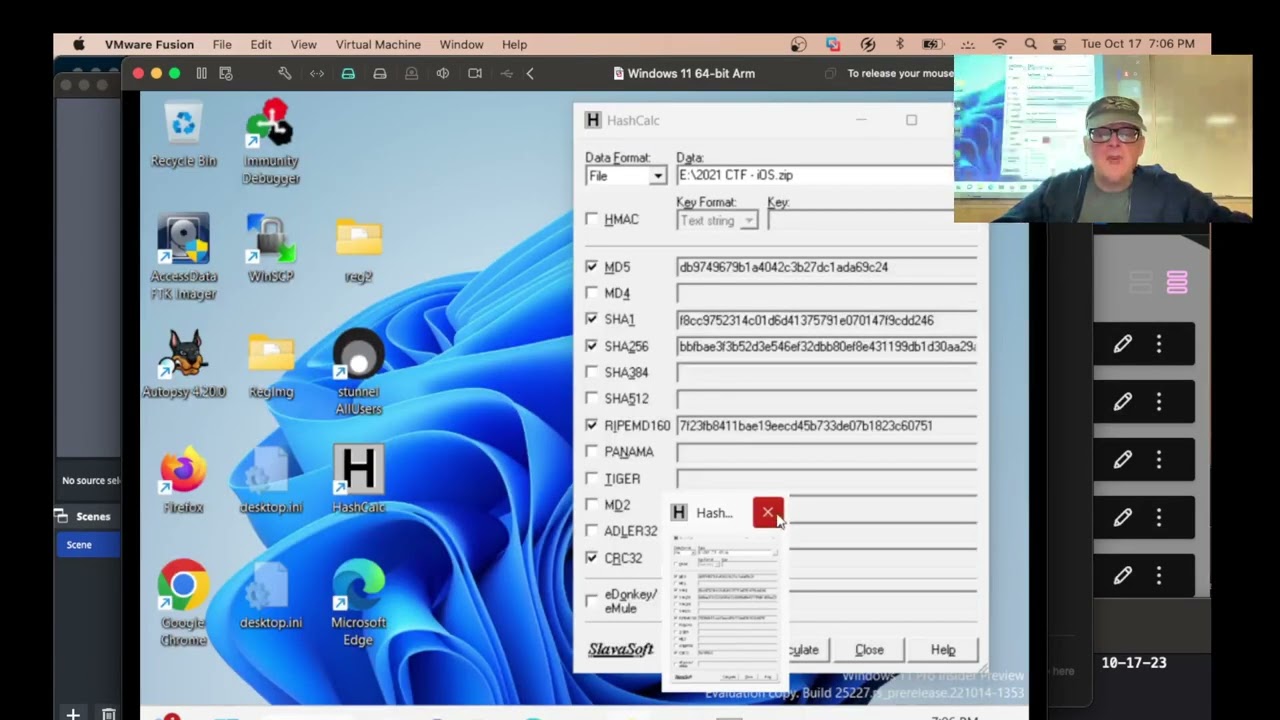Open VMware snapshot manager icon
The height and width of the screenshot is (720, 1280).
coord(226,73)
